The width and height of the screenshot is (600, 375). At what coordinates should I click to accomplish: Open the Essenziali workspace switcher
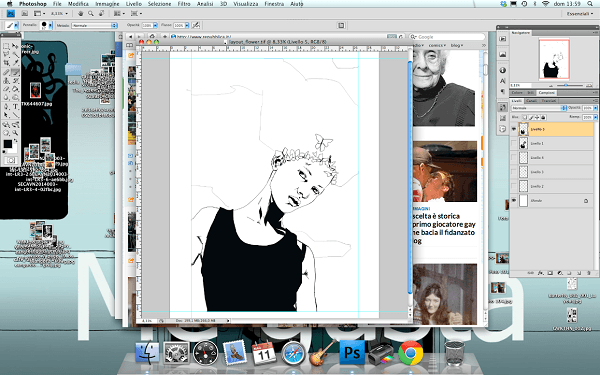[580, 13]
